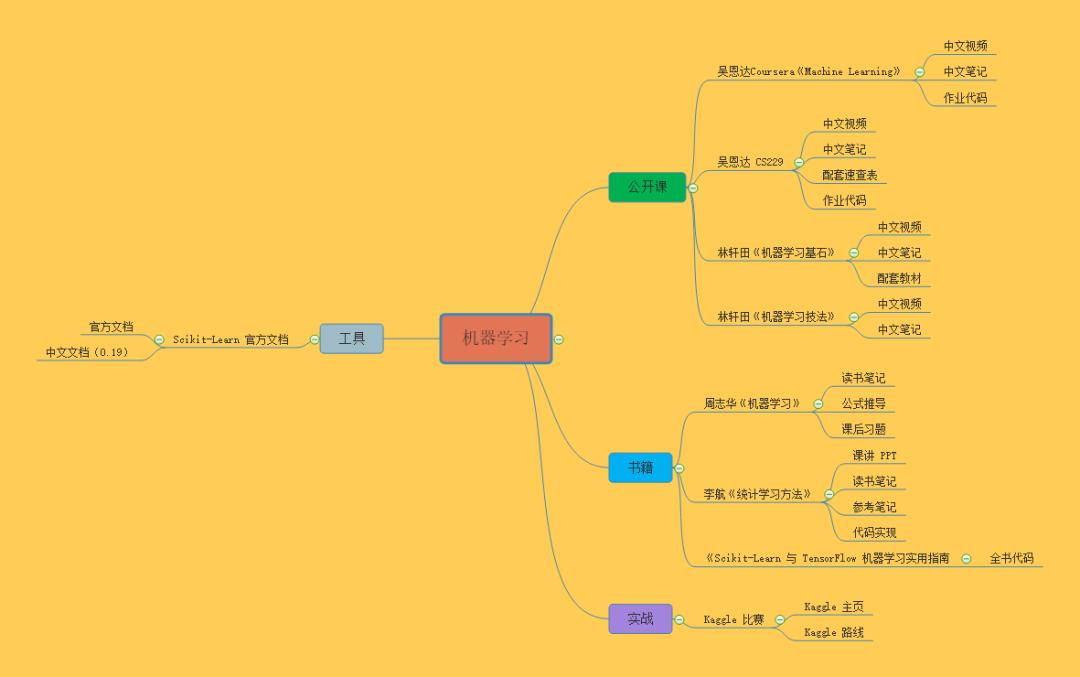Select 李航《统计学习方法》 topic
The height and width of the screenshot is (677, 1080).
[757, 494]
